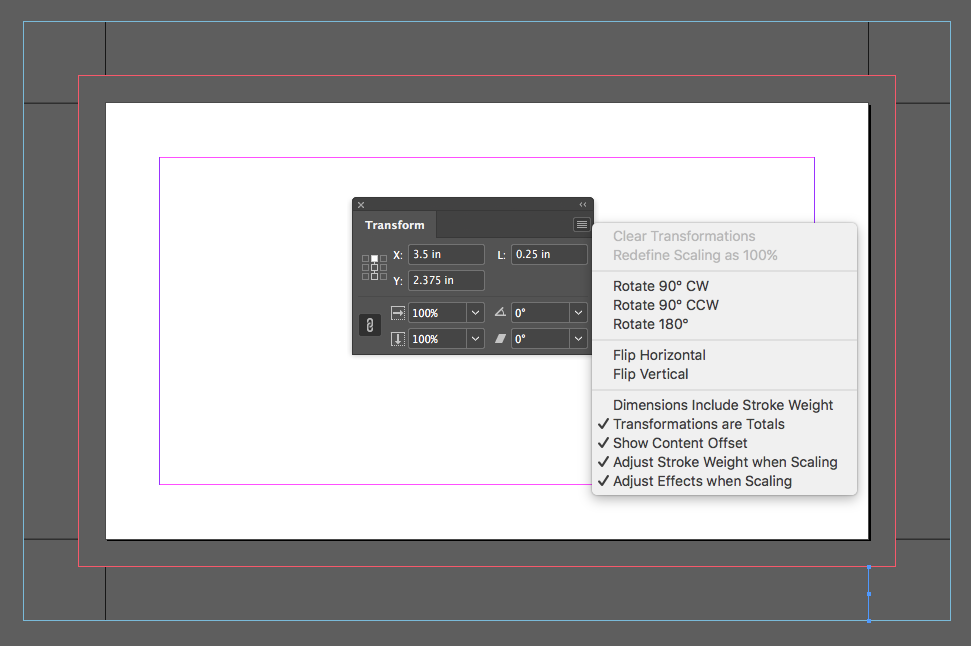Screen dimensions: 971x646
Task: Choose Flip Vertical
Action: 650,374
